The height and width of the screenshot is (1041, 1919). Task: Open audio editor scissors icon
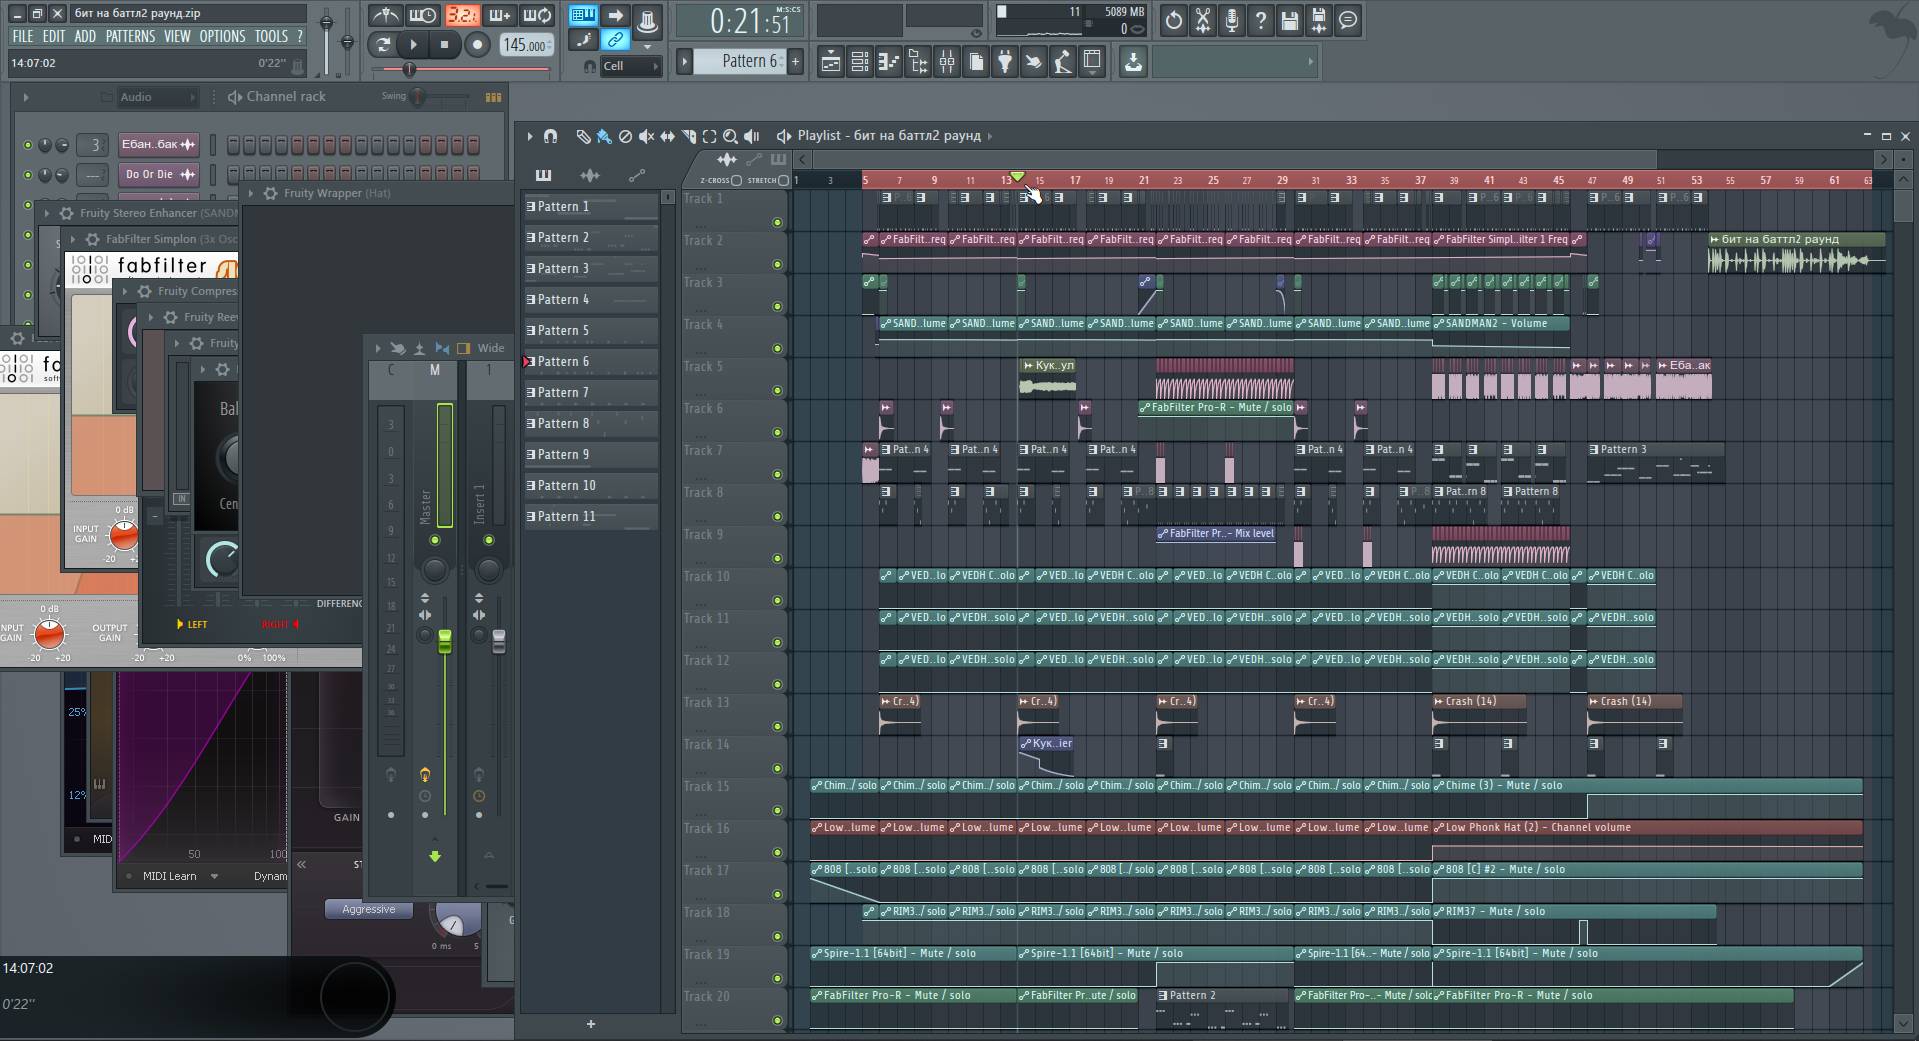[x=1203, y=20]
